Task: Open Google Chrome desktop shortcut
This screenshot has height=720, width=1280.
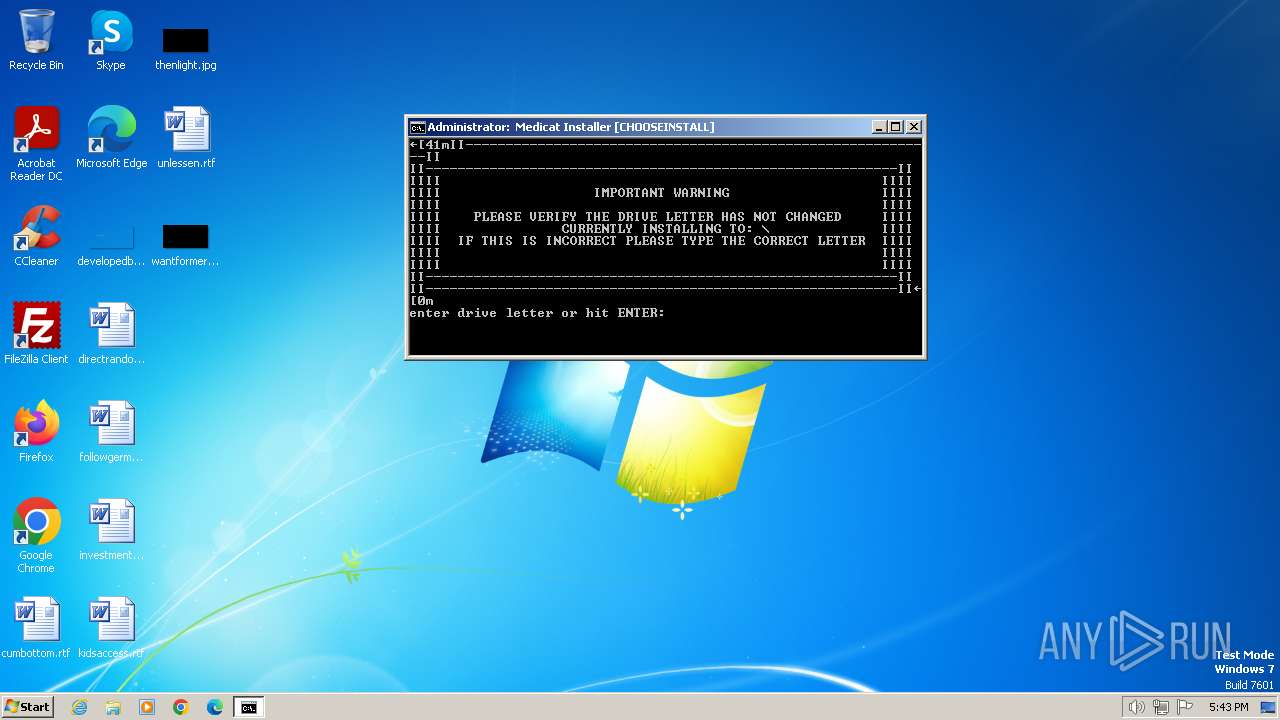Action: [x=36, y=536]
